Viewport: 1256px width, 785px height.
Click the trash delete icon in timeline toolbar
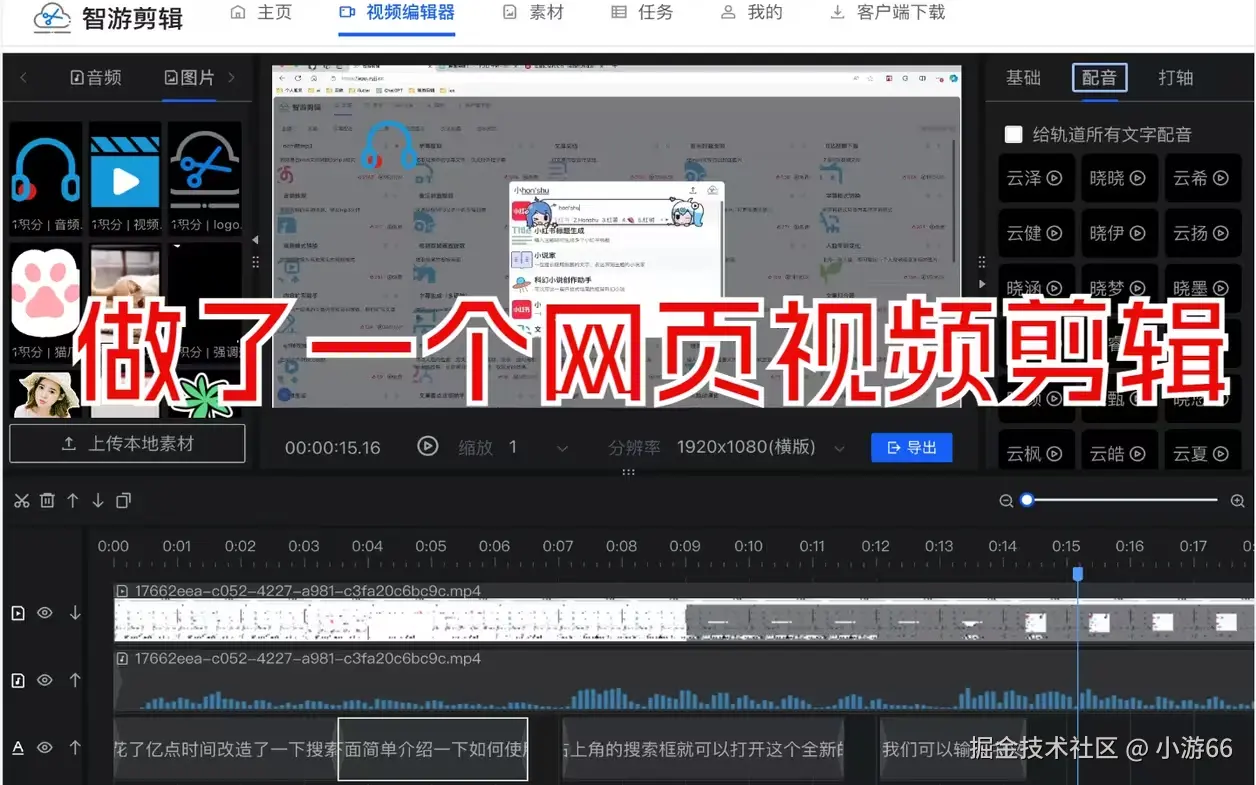pos(47,500)
